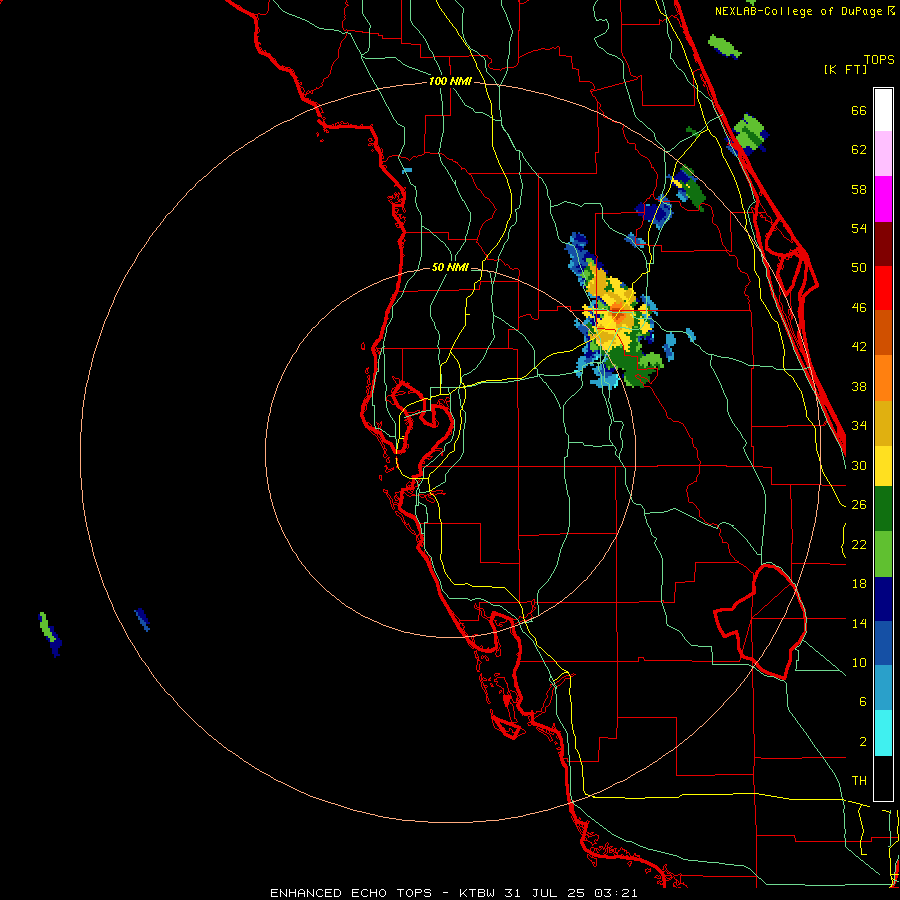Screen dimensions: 900x900
Task: Click the '100 NMI' range ring label
Action: click(x=450, y=81)
